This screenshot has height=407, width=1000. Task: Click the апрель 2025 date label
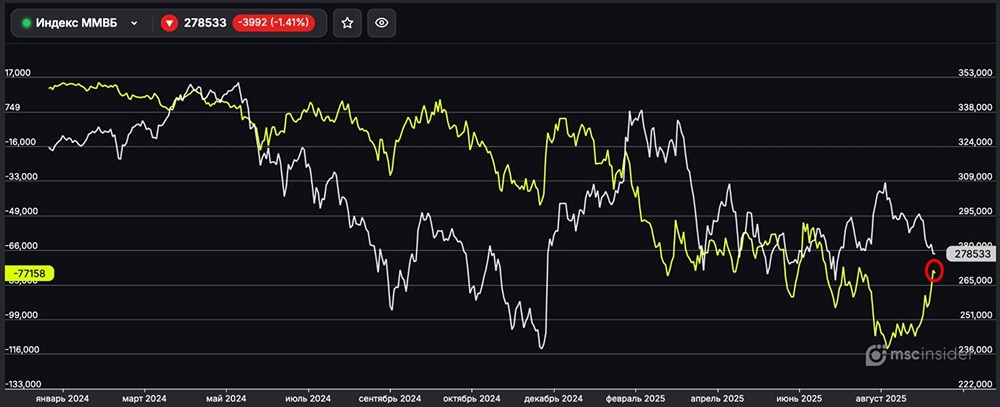tap(717, 398)
